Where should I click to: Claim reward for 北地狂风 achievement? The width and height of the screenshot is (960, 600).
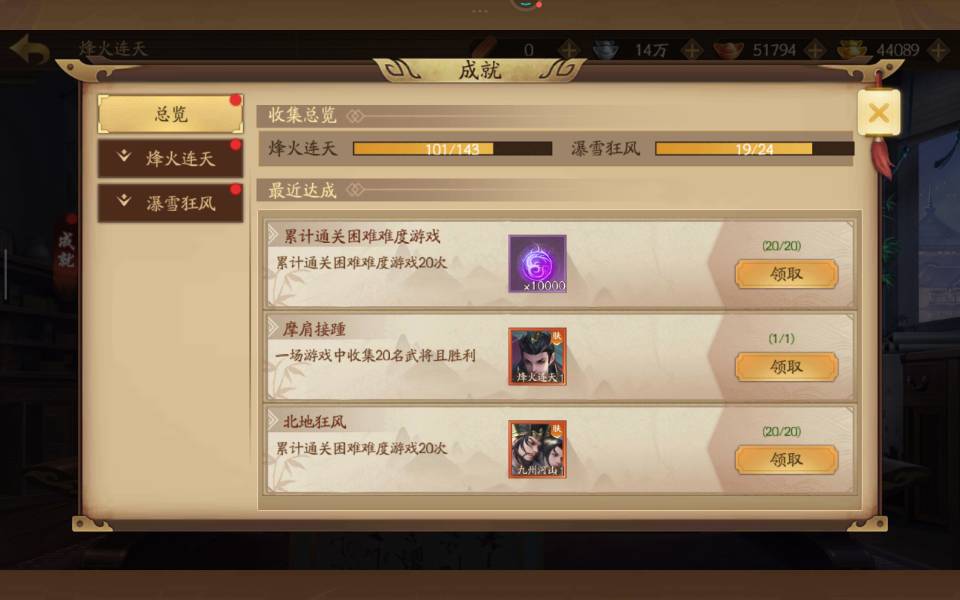(x=786, y=460)
